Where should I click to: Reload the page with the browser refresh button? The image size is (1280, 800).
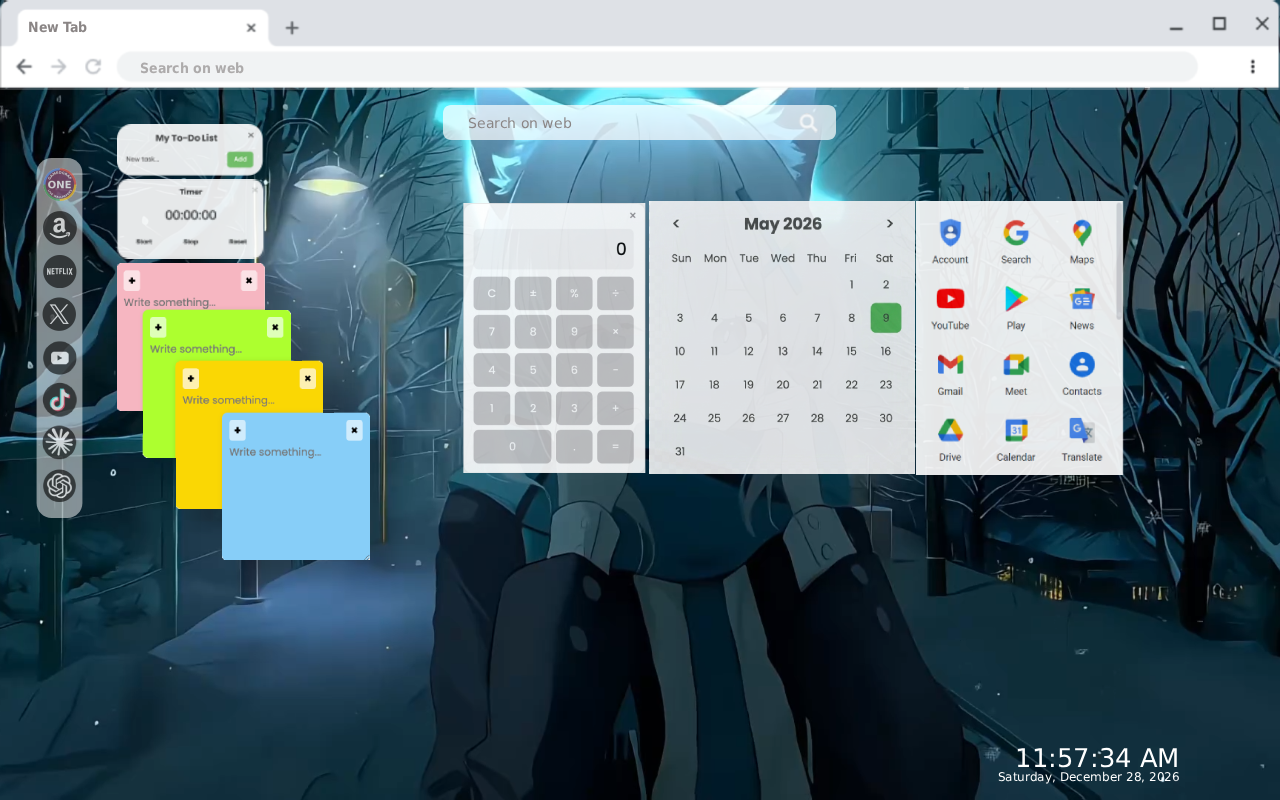pyautogui.click(x=93, y=67)
